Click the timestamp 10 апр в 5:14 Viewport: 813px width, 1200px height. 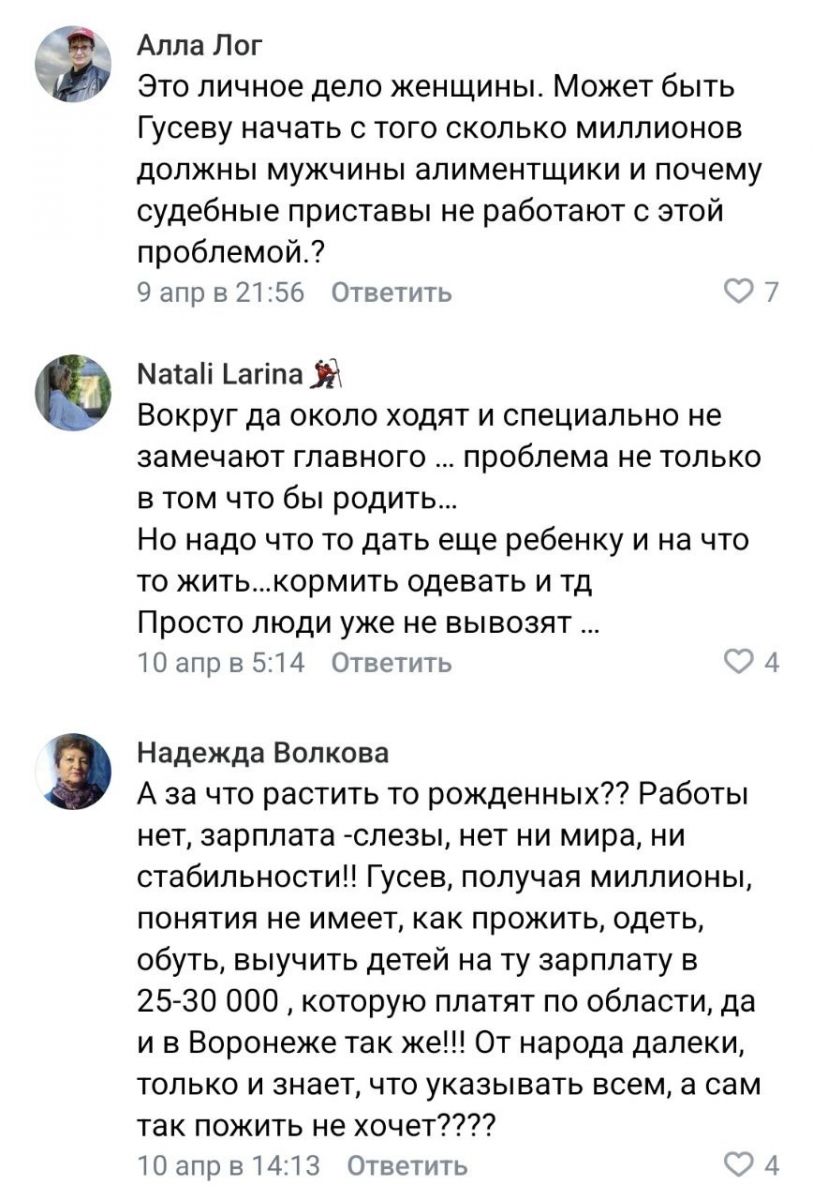[220, 663]
